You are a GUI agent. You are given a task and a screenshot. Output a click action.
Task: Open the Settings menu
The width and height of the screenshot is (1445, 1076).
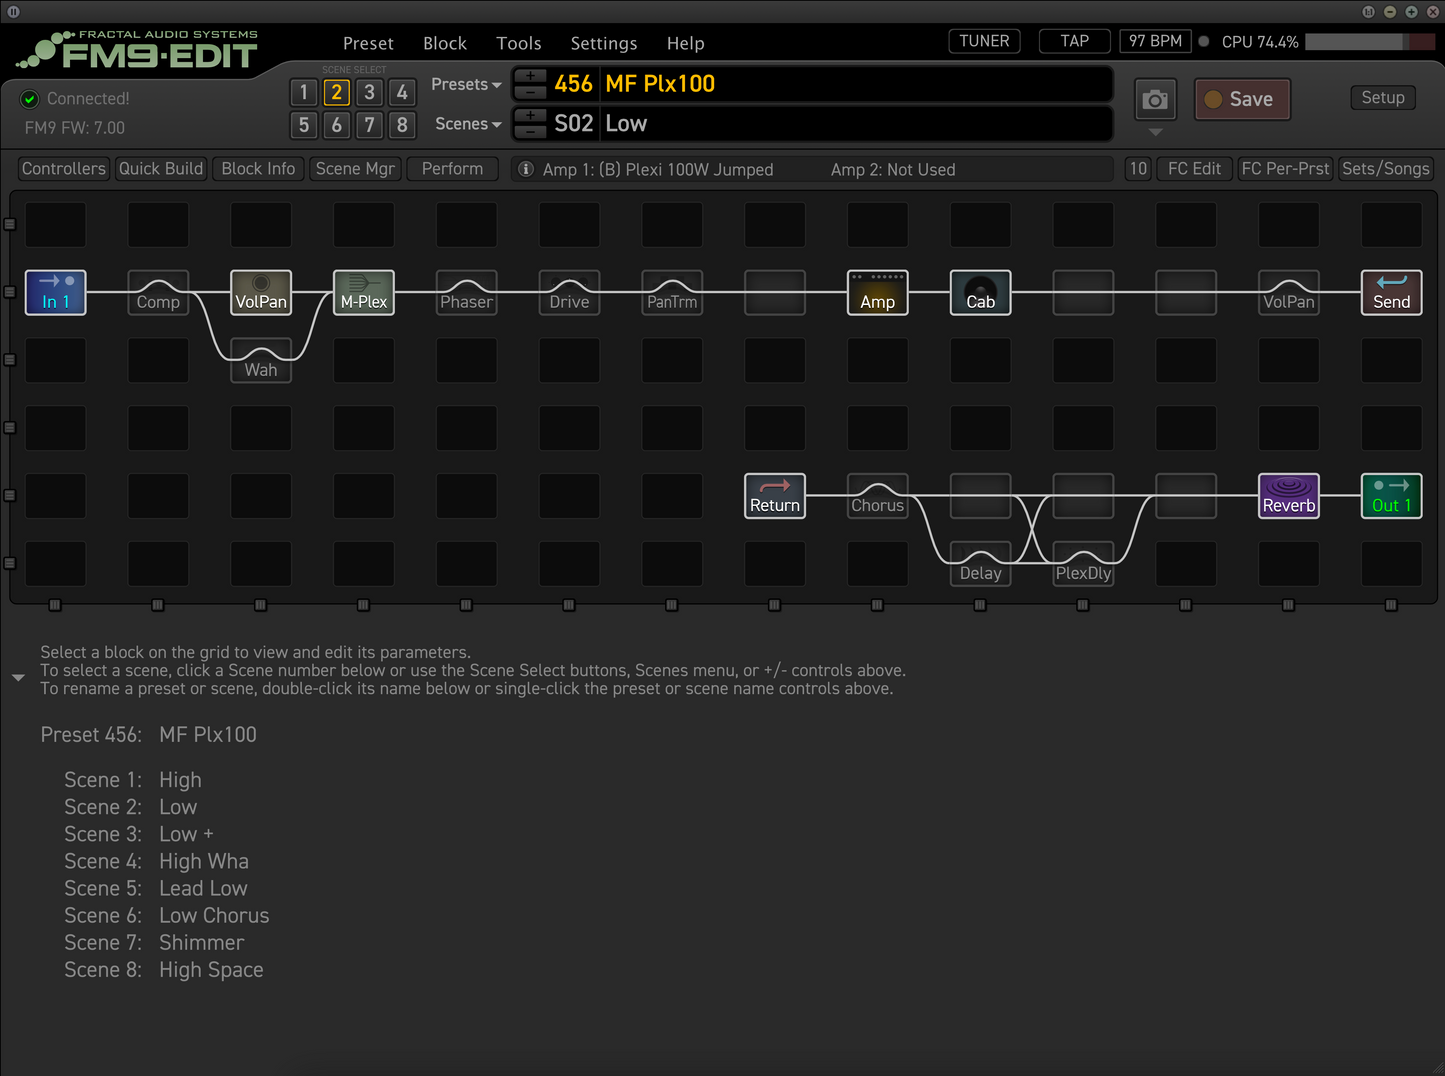coord(604,43)
